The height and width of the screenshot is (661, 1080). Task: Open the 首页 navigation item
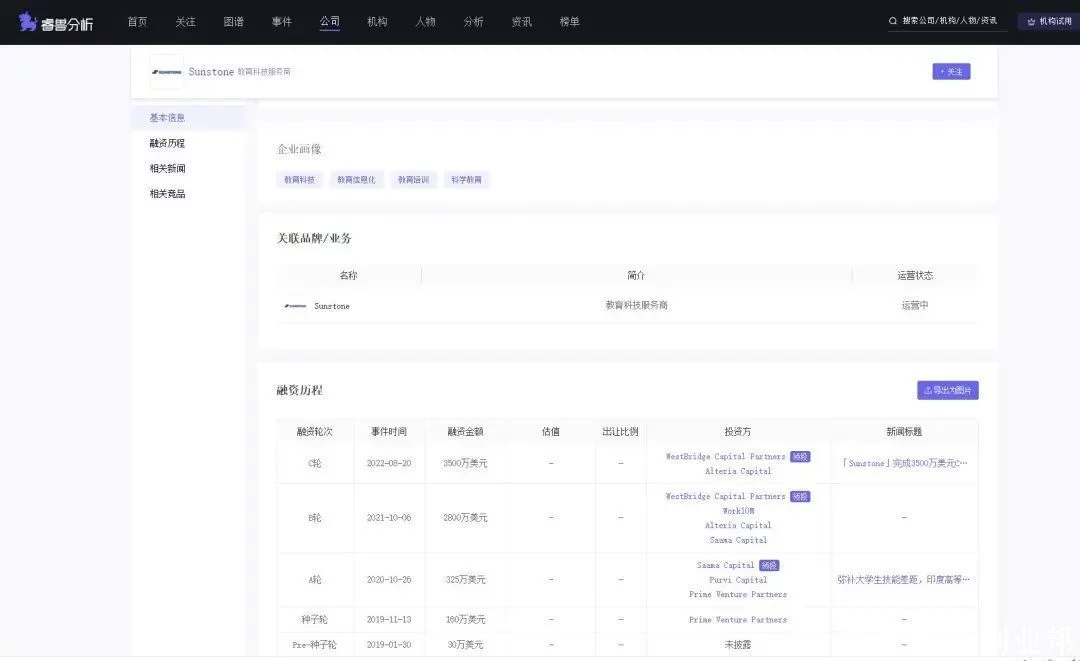click(138, 22)
